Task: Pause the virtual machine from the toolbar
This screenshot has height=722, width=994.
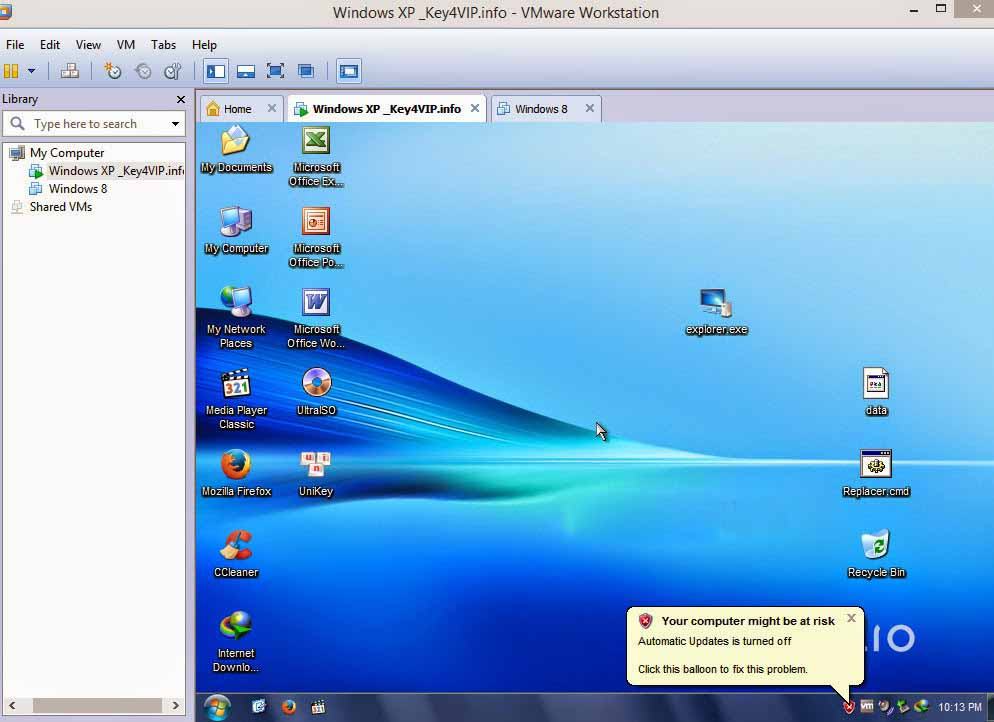Action: click(x=11, y=71)
